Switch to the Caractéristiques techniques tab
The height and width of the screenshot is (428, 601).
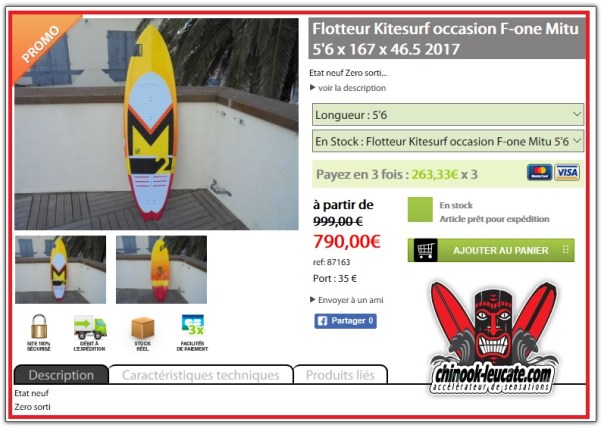tap(201, 375)
